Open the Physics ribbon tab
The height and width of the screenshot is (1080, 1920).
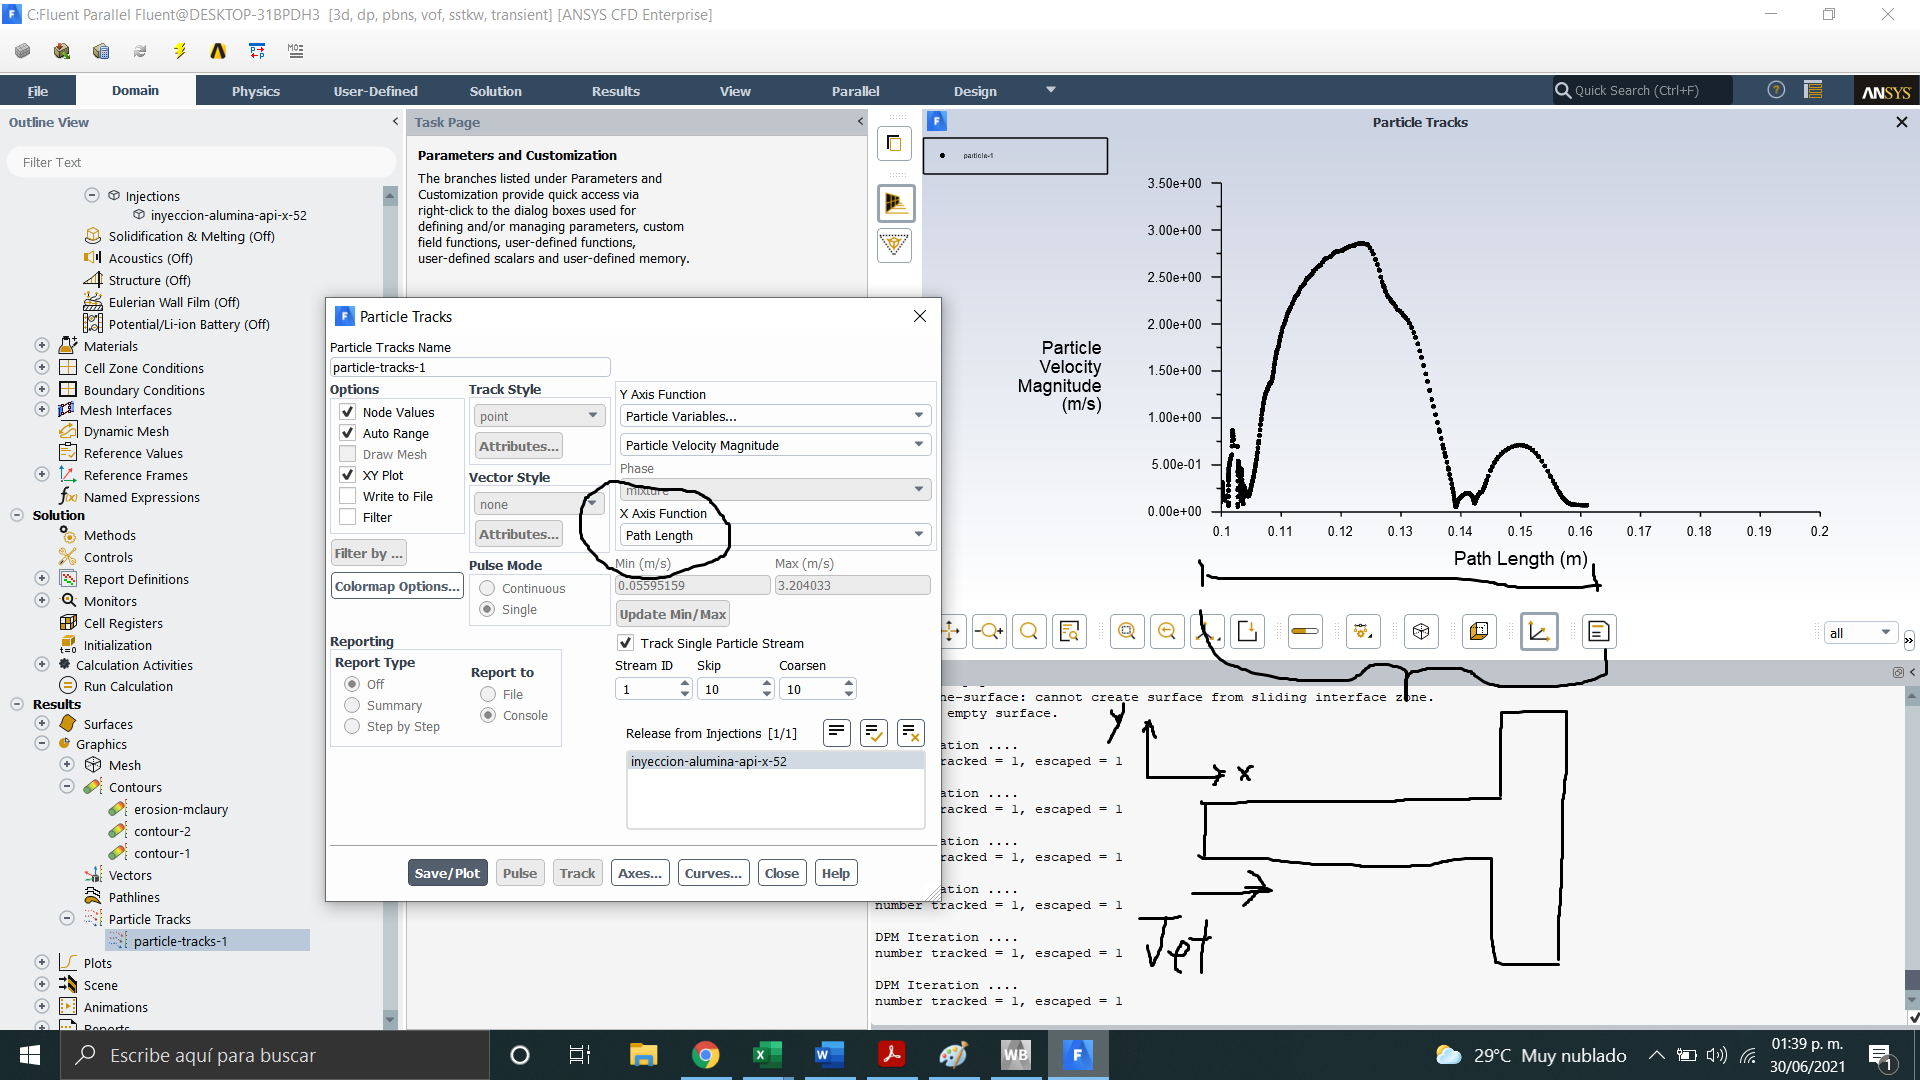click(256, 91)
